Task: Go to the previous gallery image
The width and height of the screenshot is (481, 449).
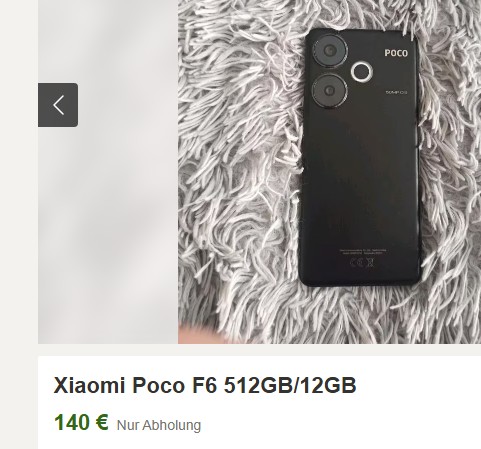Action: click(x=58, y=105)
